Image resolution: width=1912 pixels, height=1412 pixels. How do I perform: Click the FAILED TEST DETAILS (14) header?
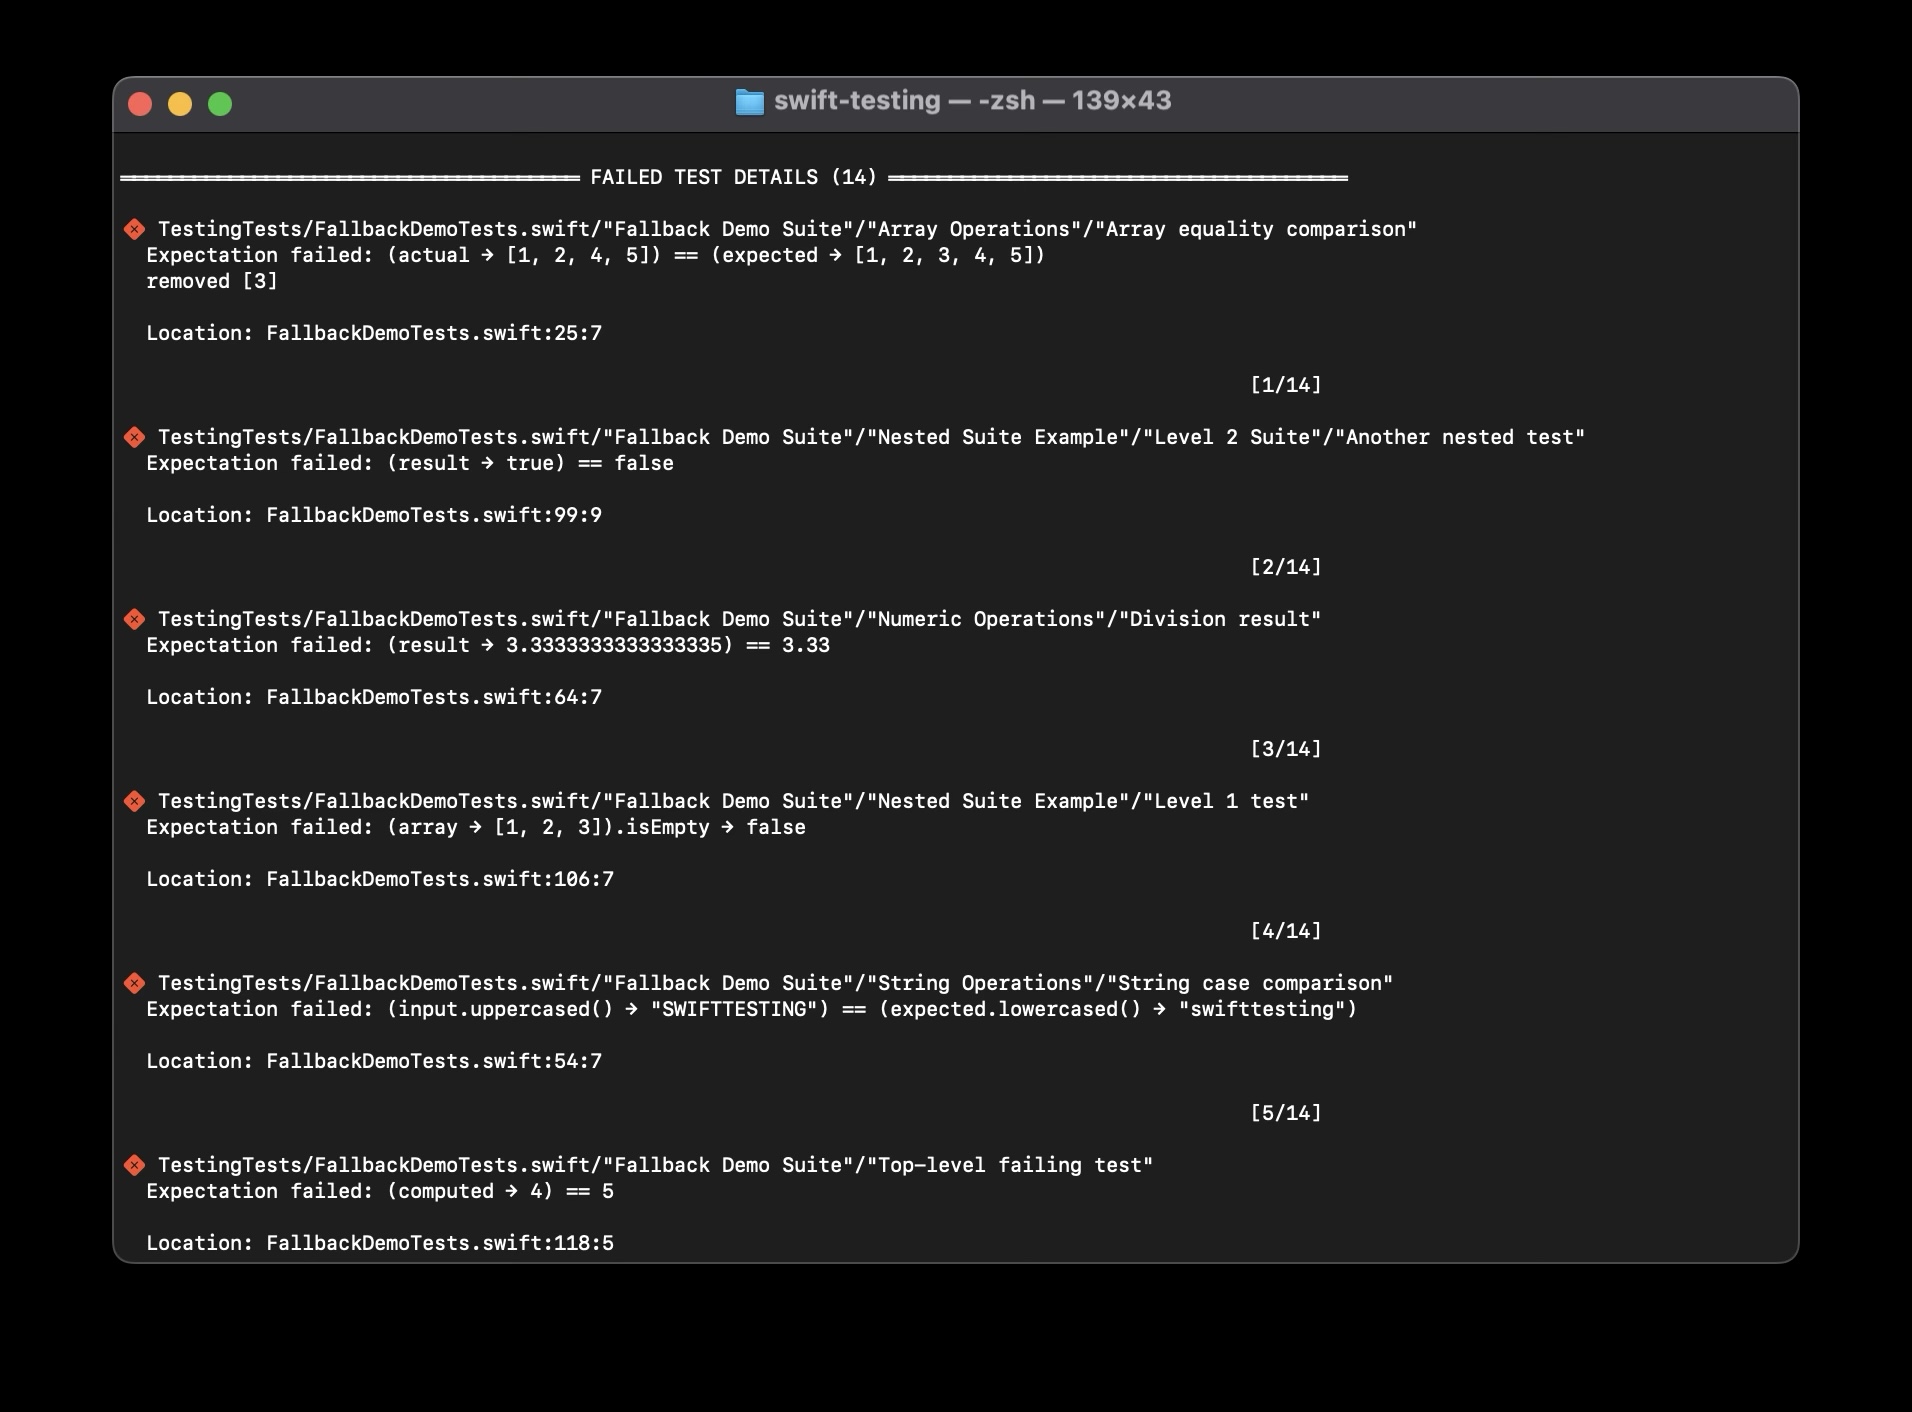[x=733, y=178]
